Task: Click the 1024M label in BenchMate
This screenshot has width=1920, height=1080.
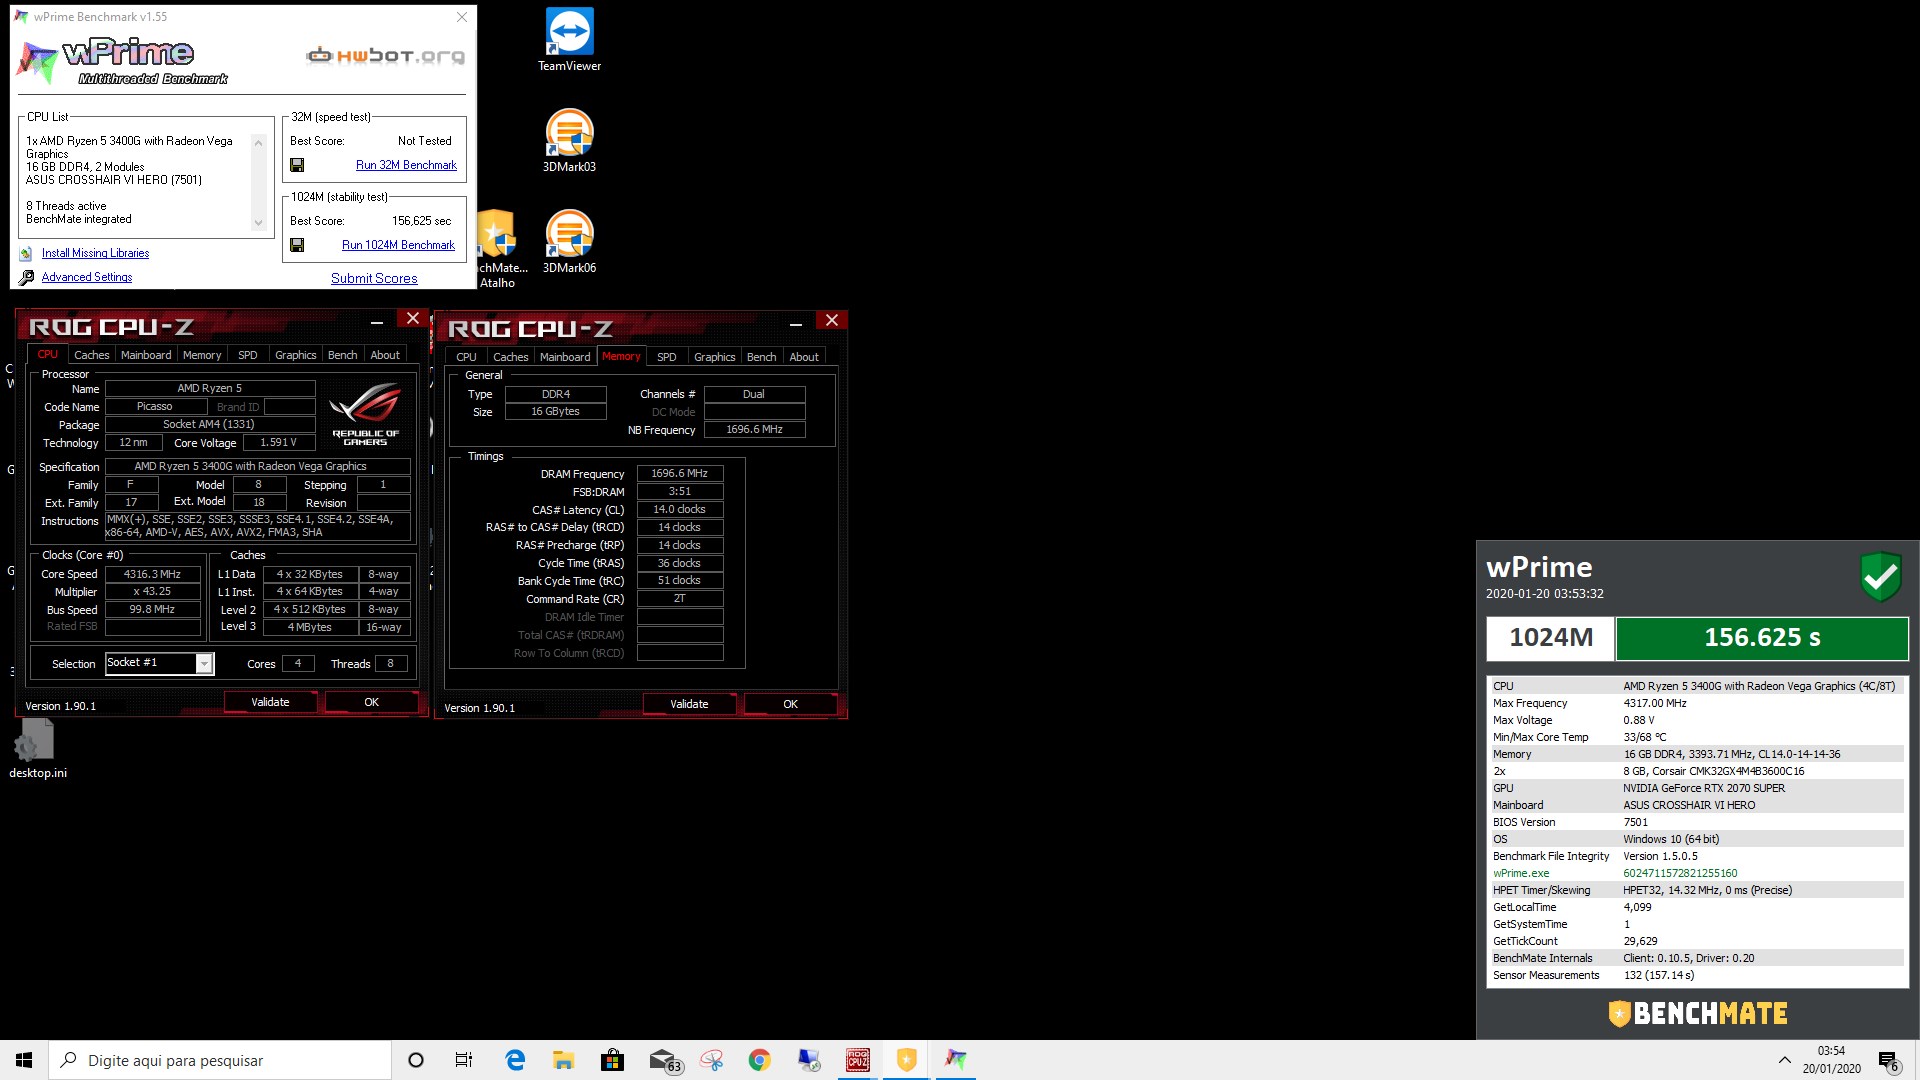Action: pyautogui.click(x=1550, y=638)
